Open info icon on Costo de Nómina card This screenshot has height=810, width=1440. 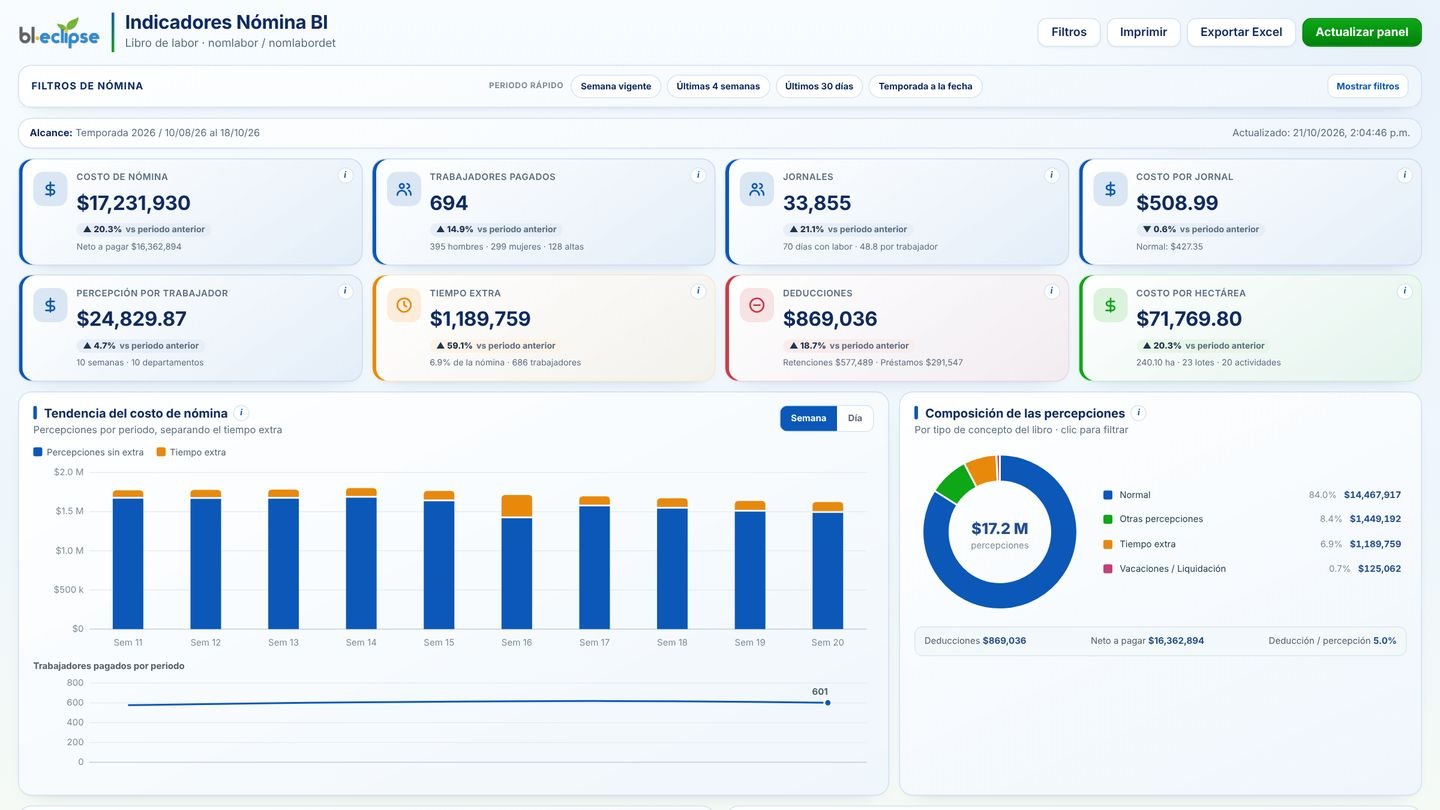pos(345,175)
